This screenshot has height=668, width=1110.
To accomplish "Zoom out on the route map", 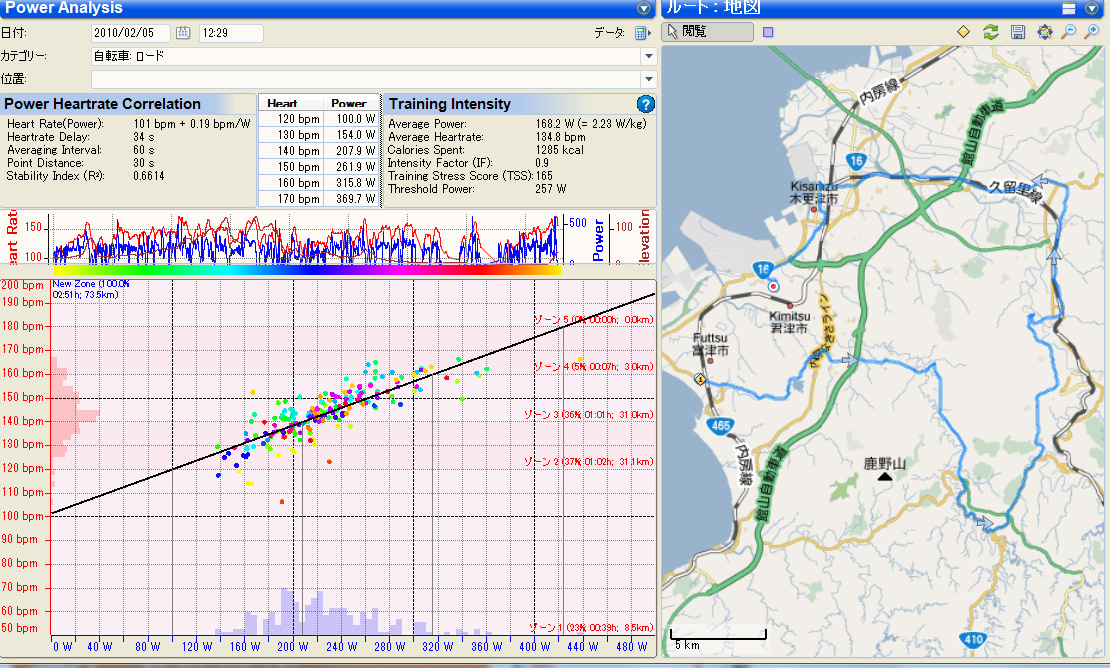I will pos(1068,32).
